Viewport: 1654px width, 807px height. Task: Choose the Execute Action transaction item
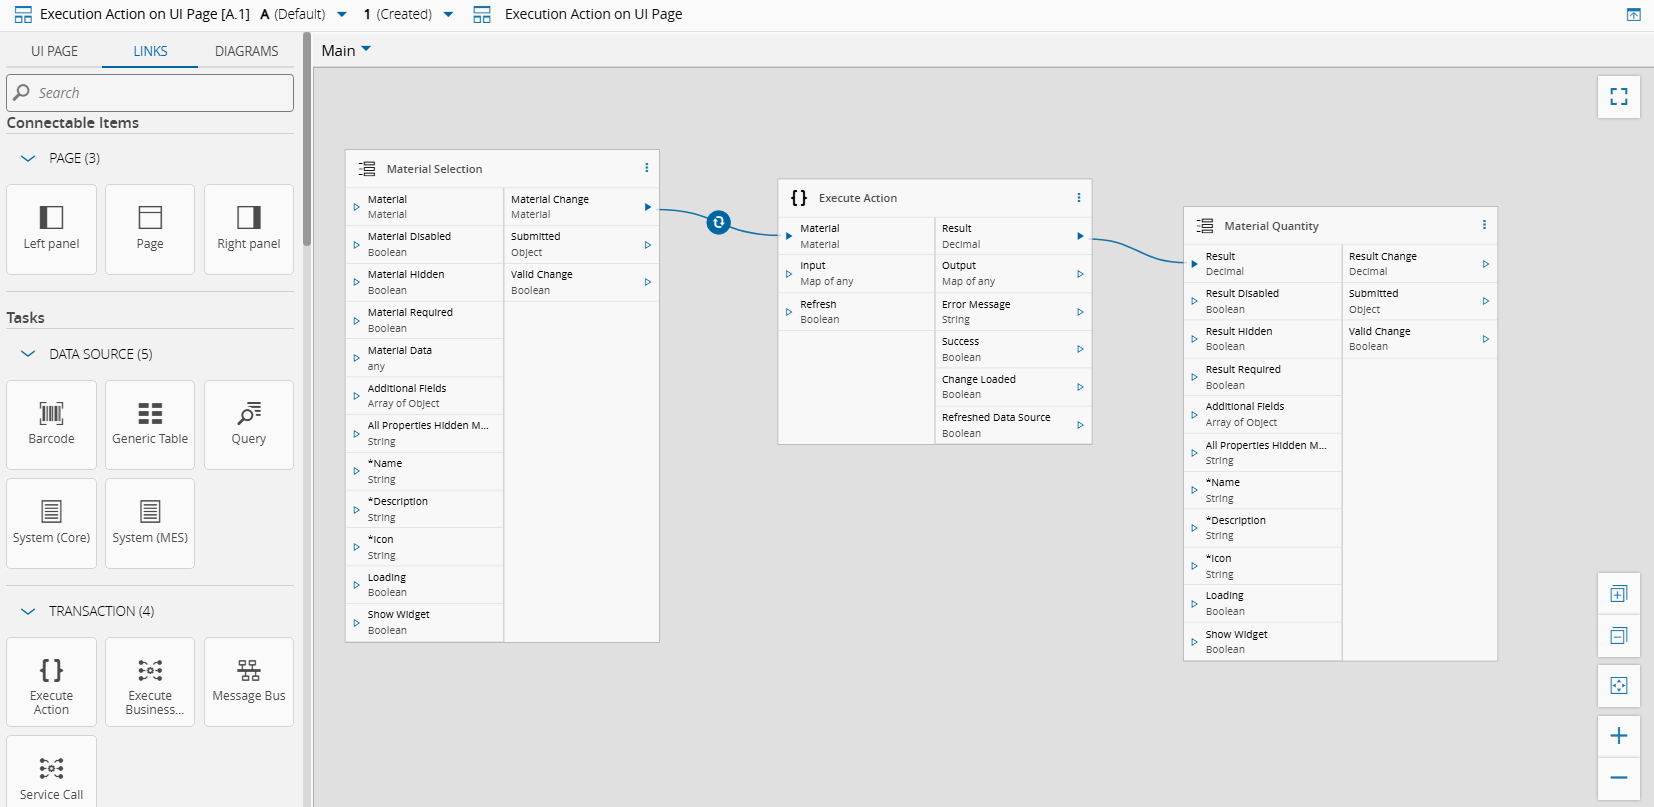click(x=51, y=682)
